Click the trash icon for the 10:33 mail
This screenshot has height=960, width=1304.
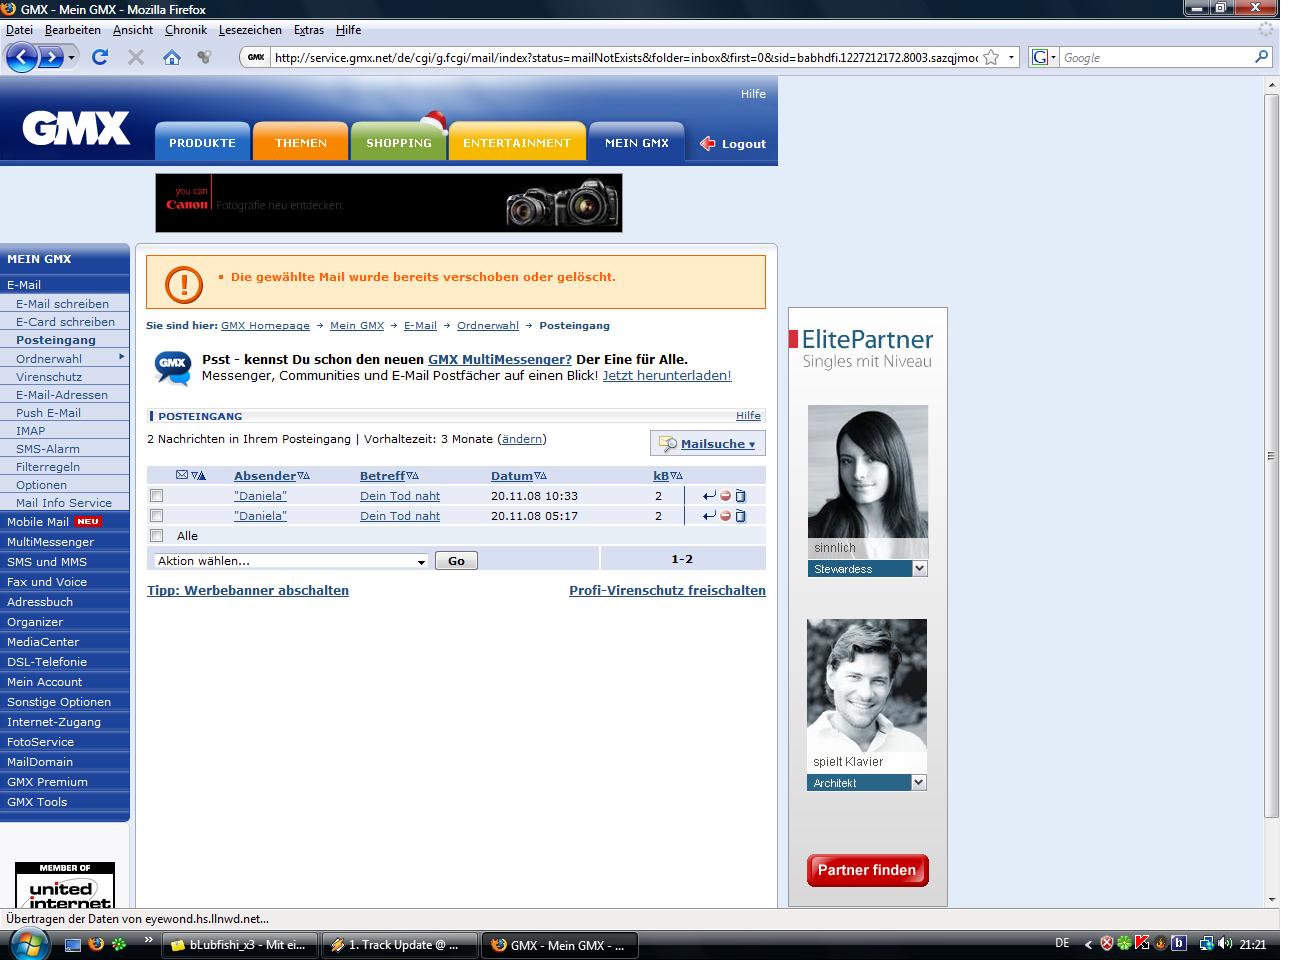tap(741, 496)
